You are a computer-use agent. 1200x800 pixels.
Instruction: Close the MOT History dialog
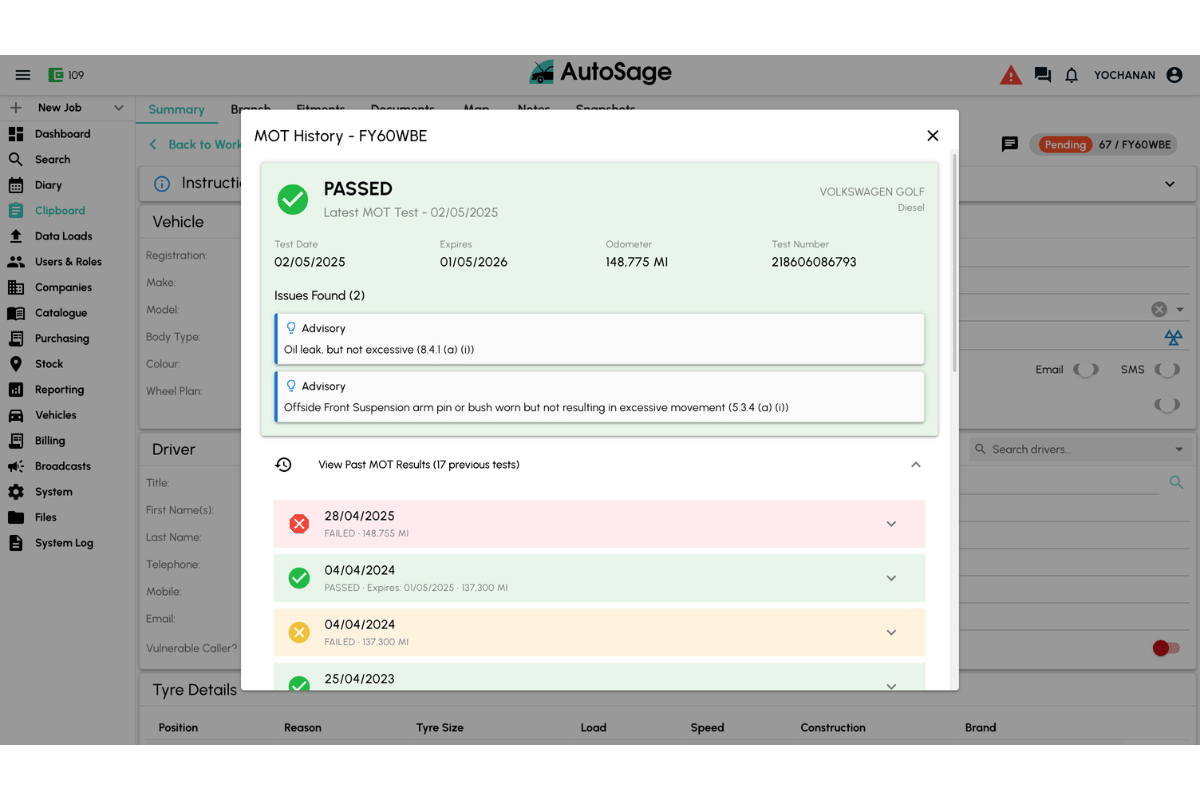click(x=932, y=136)
